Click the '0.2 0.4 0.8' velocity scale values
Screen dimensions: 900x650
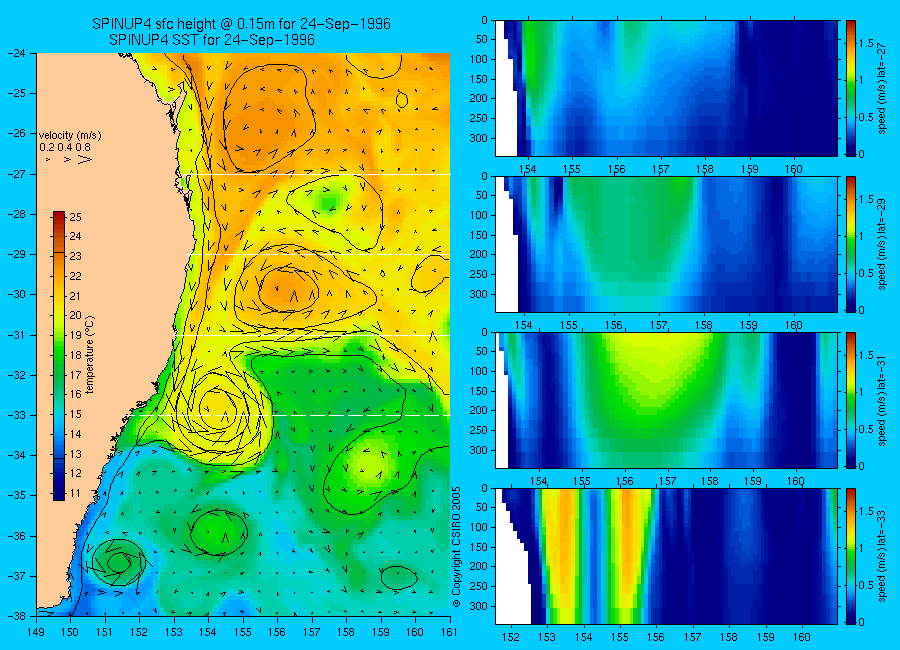coord(64,147)
